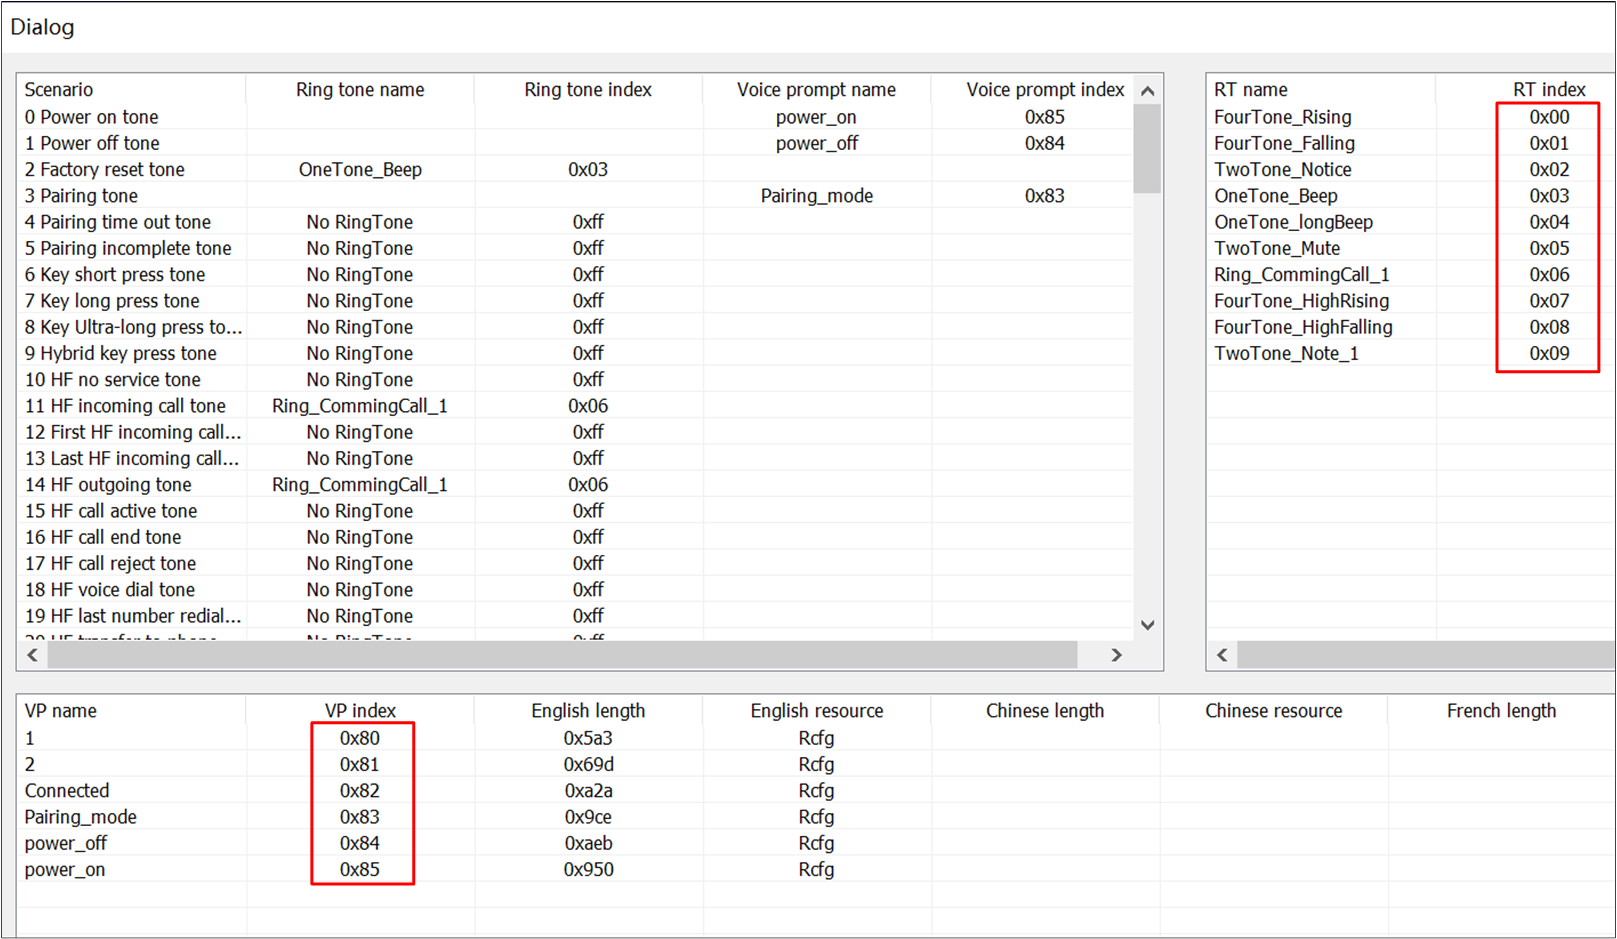The width and height of the screenshot is (1617, 939).
Task: Click VP index 0x80 cell
Action: 360,738
